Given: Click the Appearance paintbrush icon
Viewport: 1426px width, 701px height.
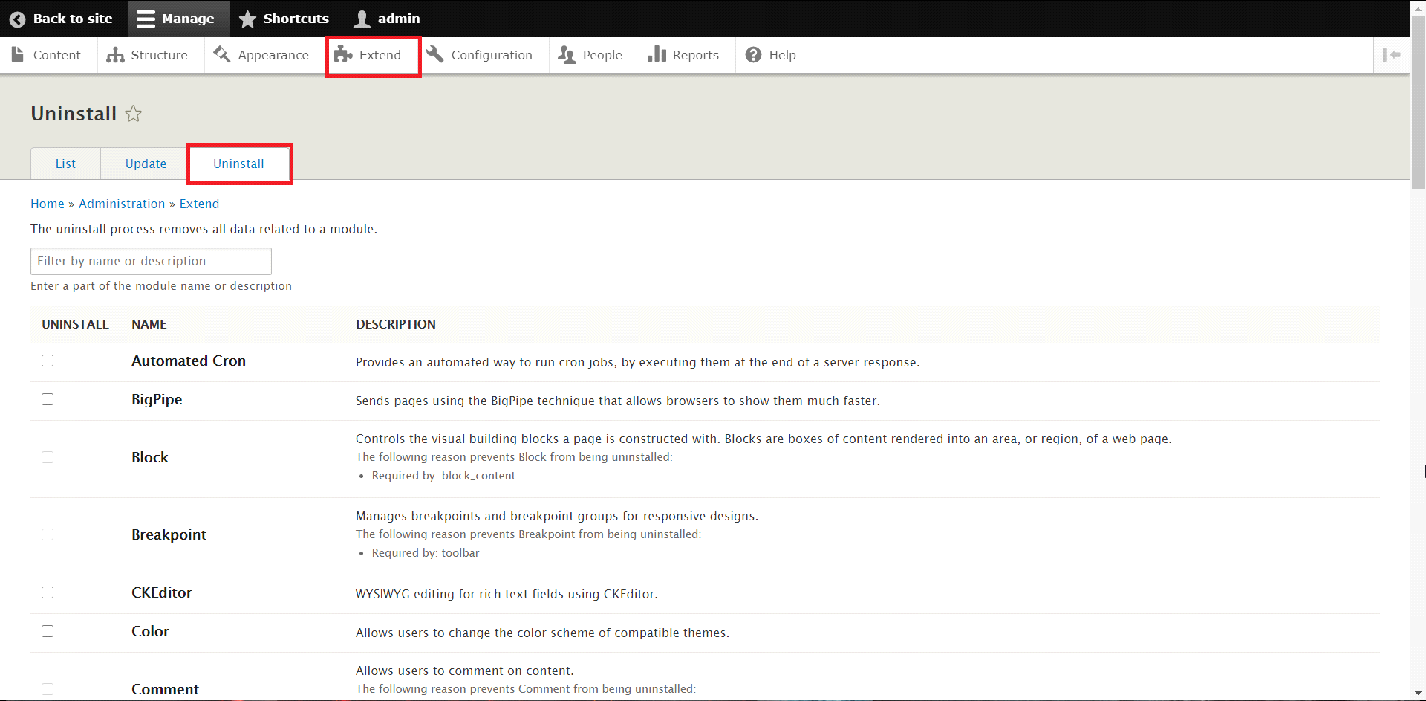Looking at the screenshot, I should [x=222, y=55].
